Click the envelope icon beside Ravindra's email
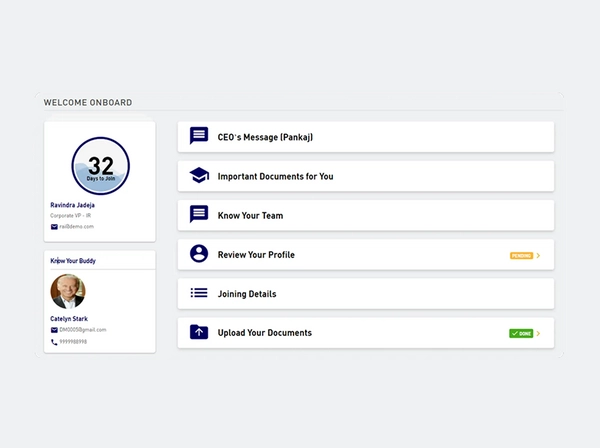The width and height of the screenshot is (600, 448). click(x=54, y=227)
